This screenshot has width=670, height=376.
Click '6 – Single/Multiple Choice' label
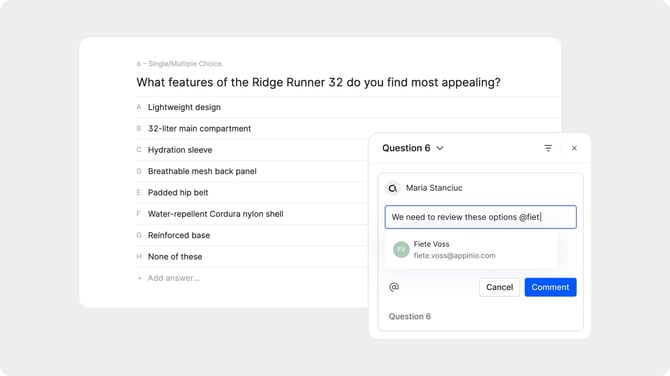(179, 64)
